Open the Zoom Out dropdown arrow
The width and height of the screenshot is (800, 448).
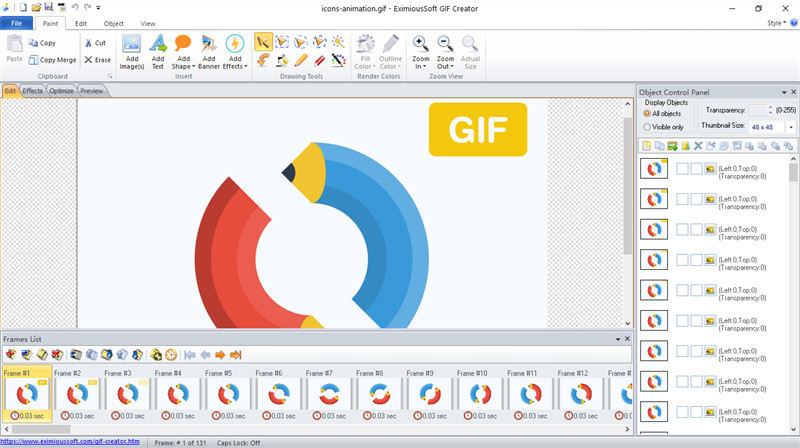tap(452, 66)
